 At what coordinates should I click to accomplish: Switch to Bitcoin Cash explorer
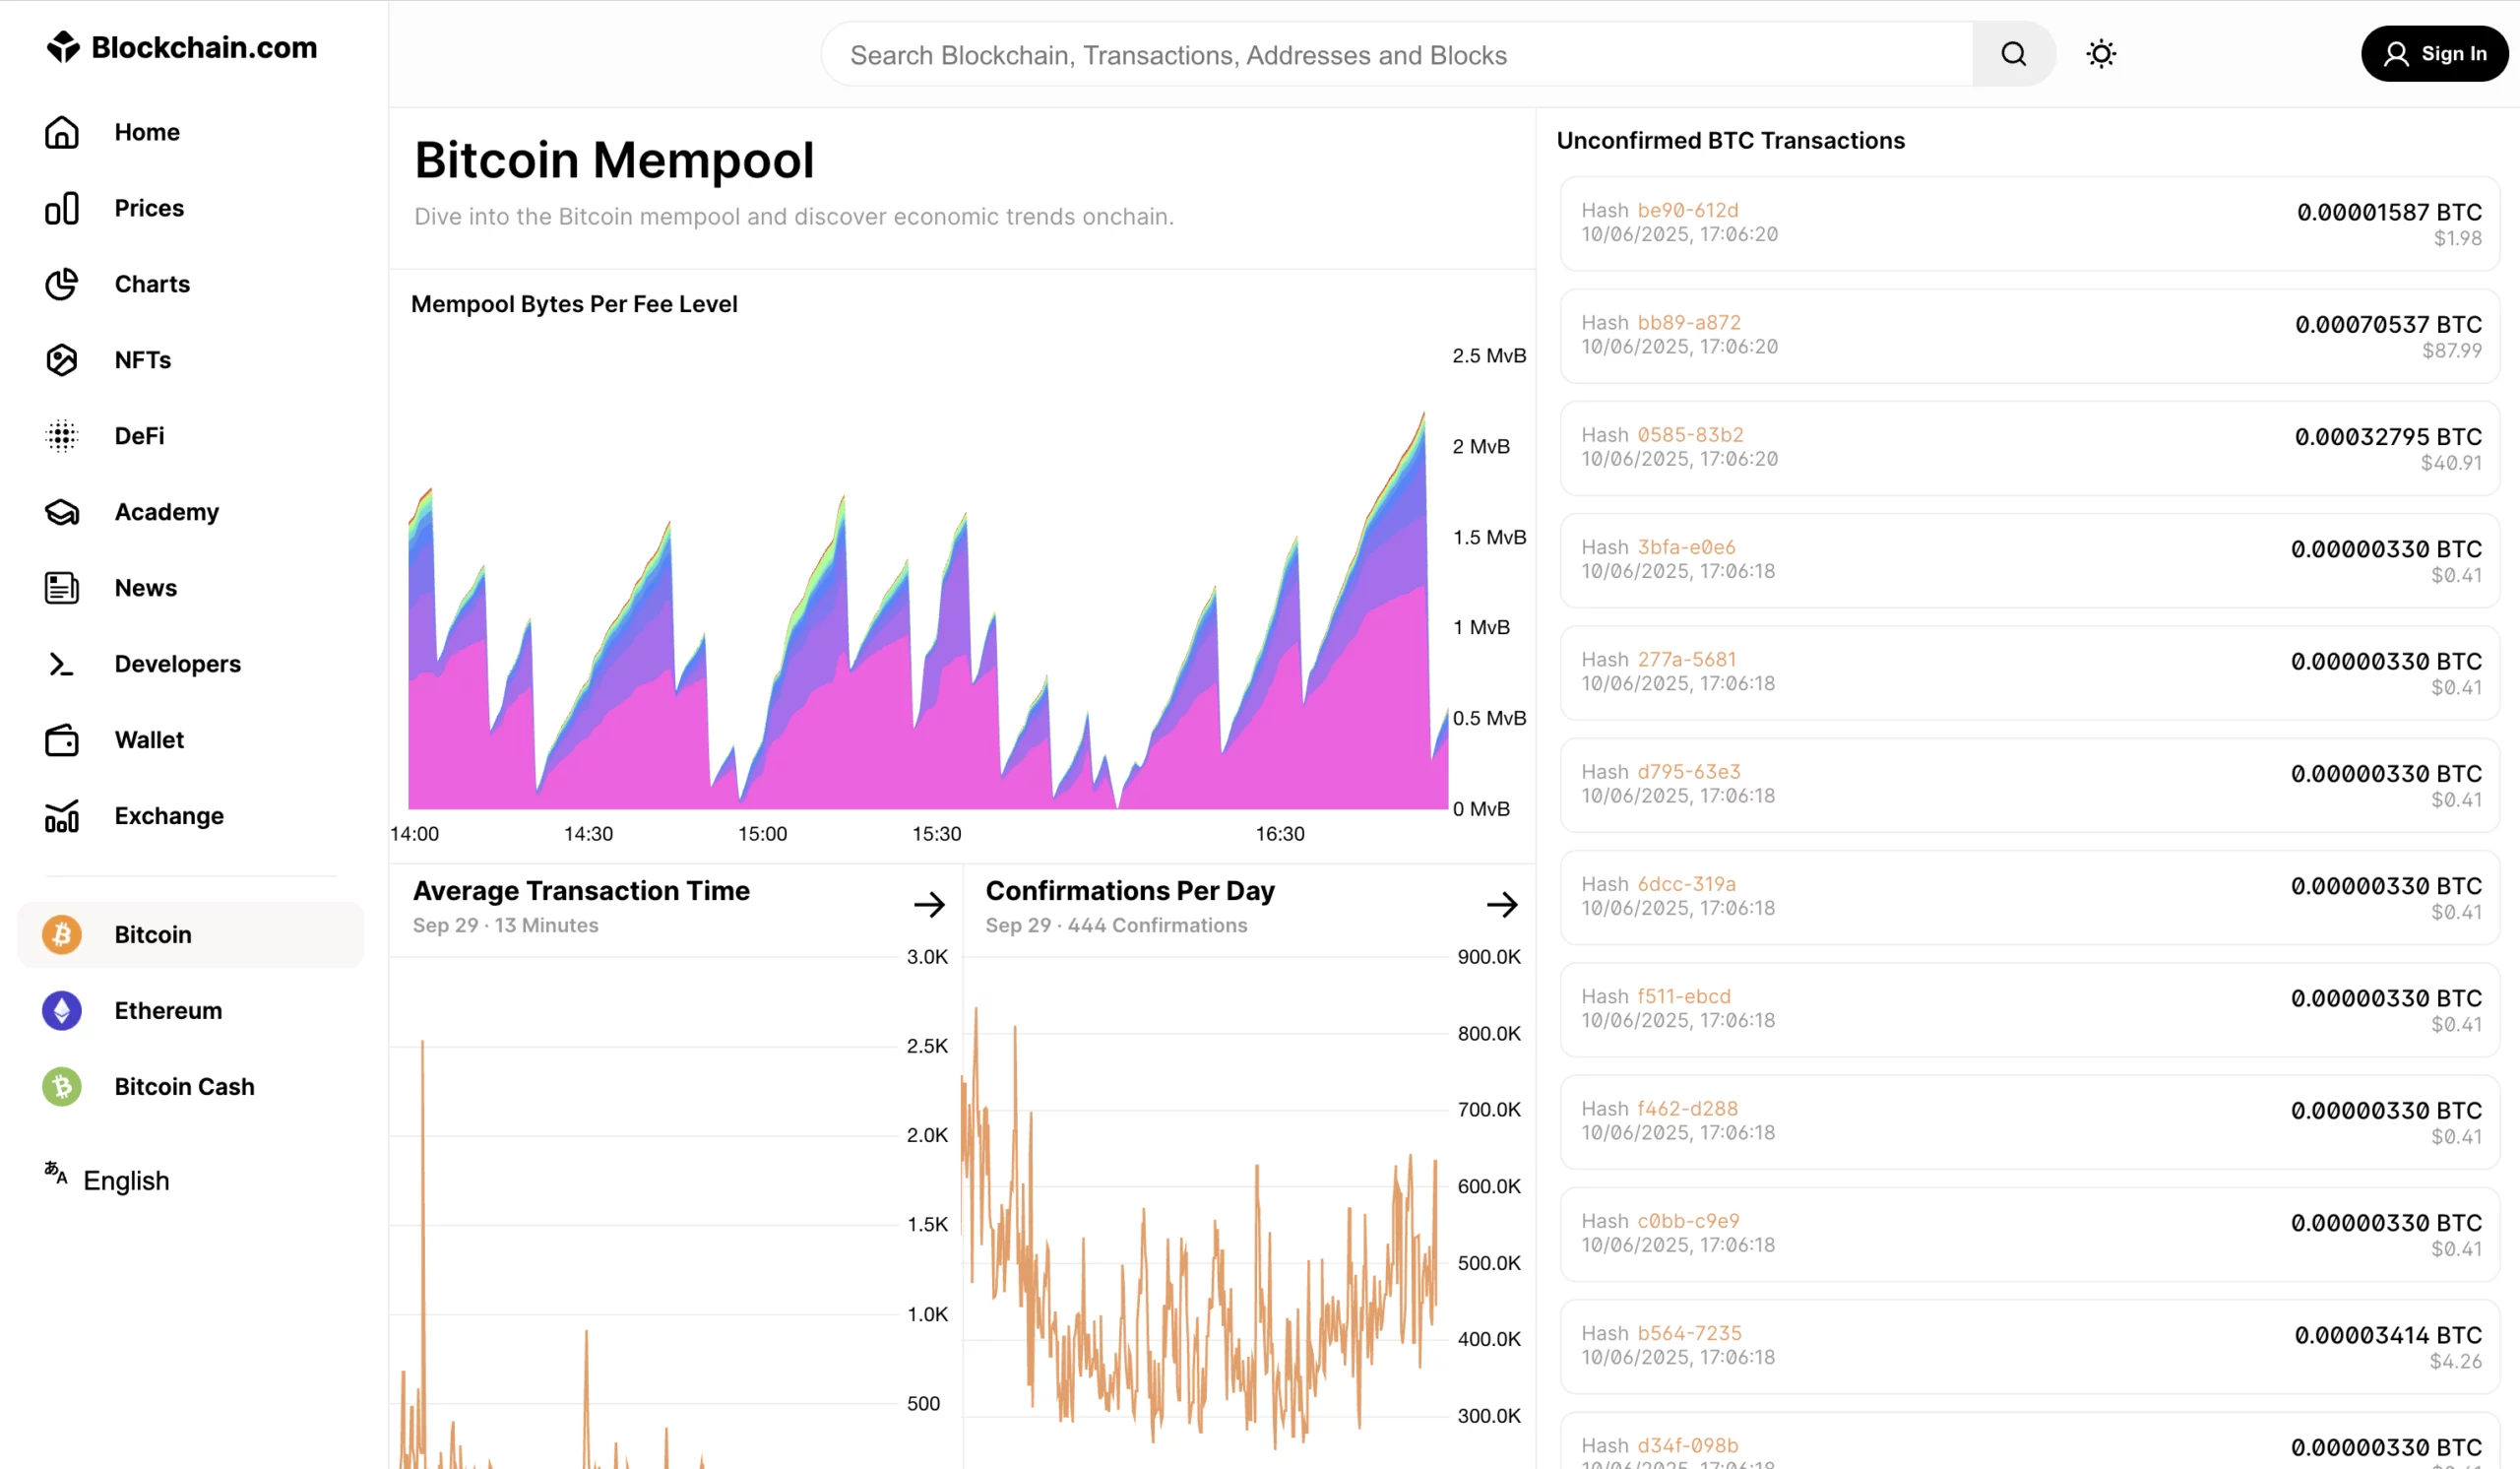(x=184, y=1086)
